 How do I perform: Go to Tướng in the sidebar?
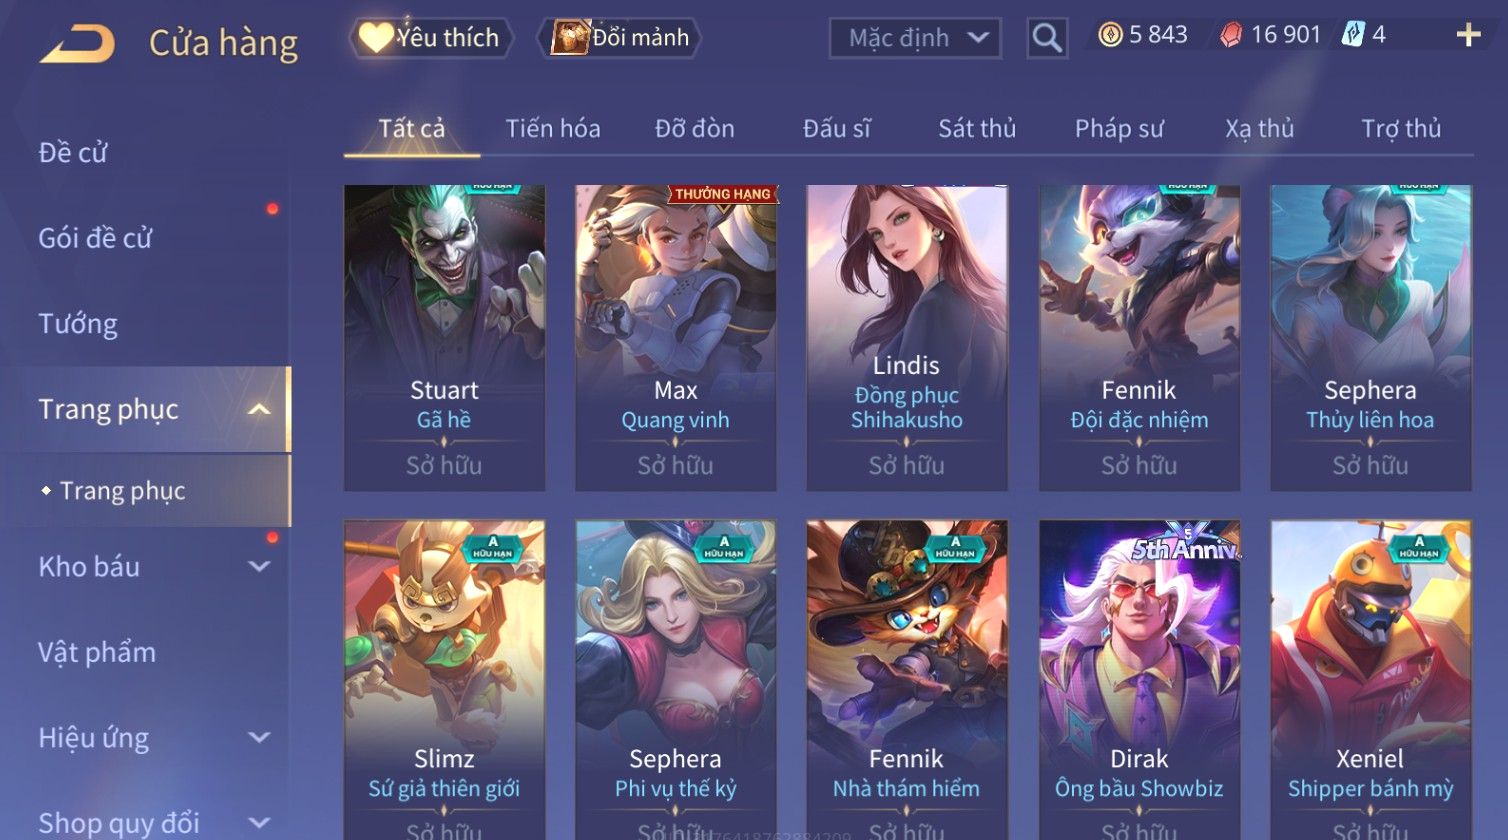(x=78, y=324)
